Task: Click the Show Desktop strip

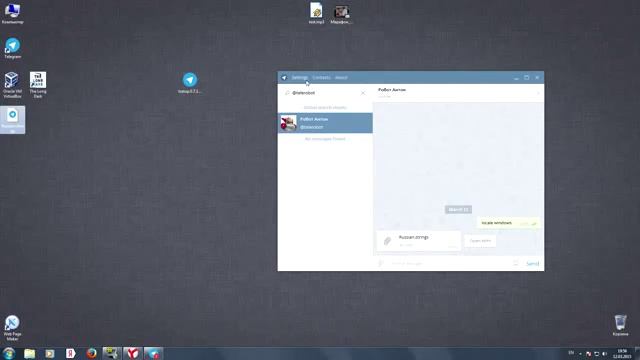Action: pyautogui.click(x=637, y=353)
